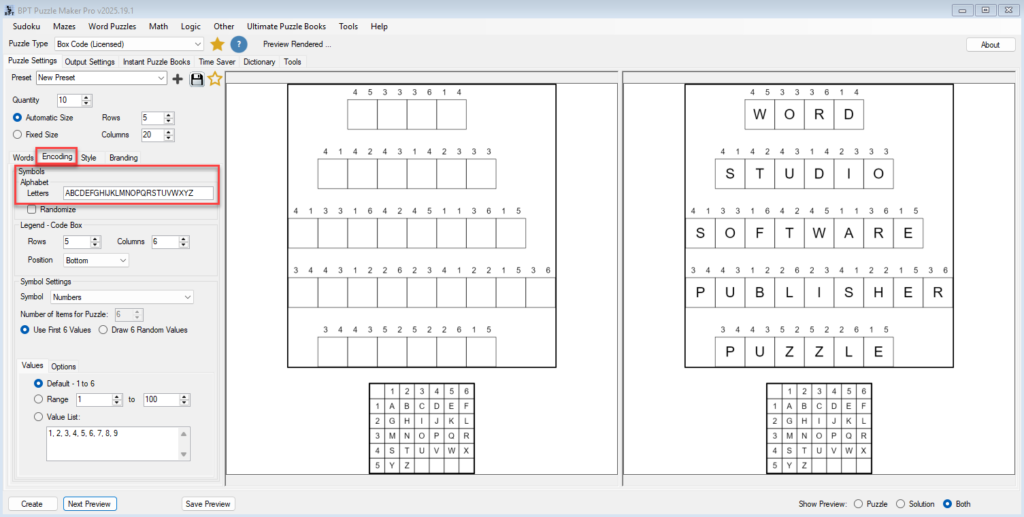Image resolution: width=1024 pixels, height=517 pixels.
Task: Click the Code Box legend in the puzzle preview
Action: [422, 428]
